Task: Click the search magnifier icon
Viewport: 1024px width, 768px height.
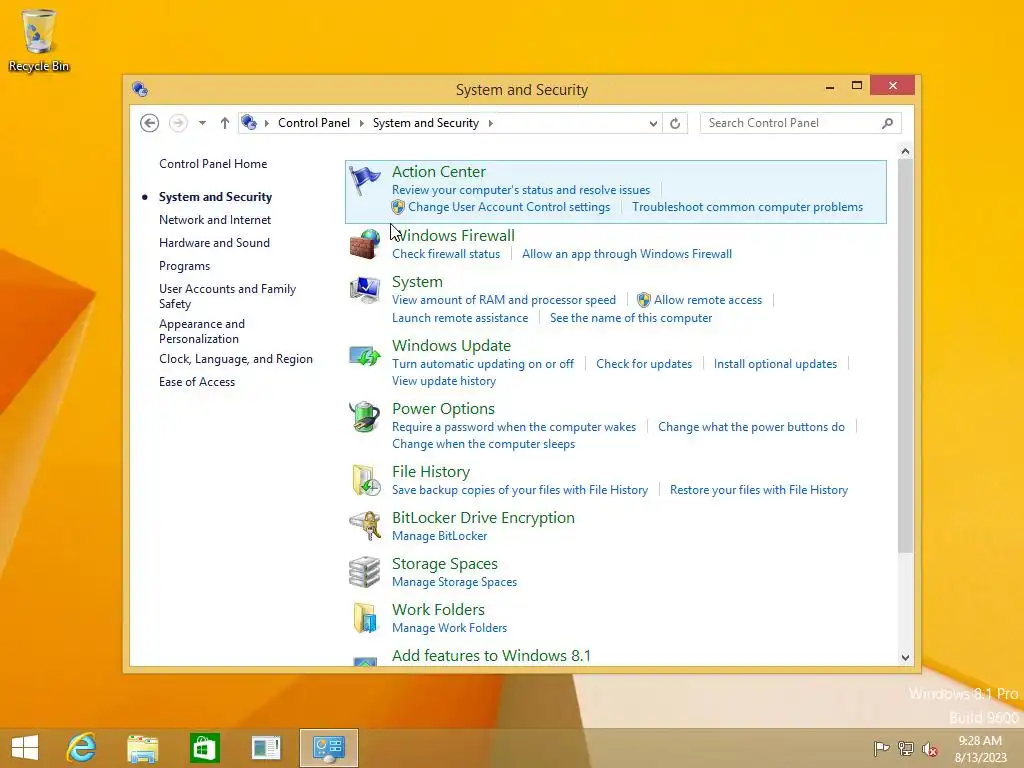Action: click(x=887, y=123)
